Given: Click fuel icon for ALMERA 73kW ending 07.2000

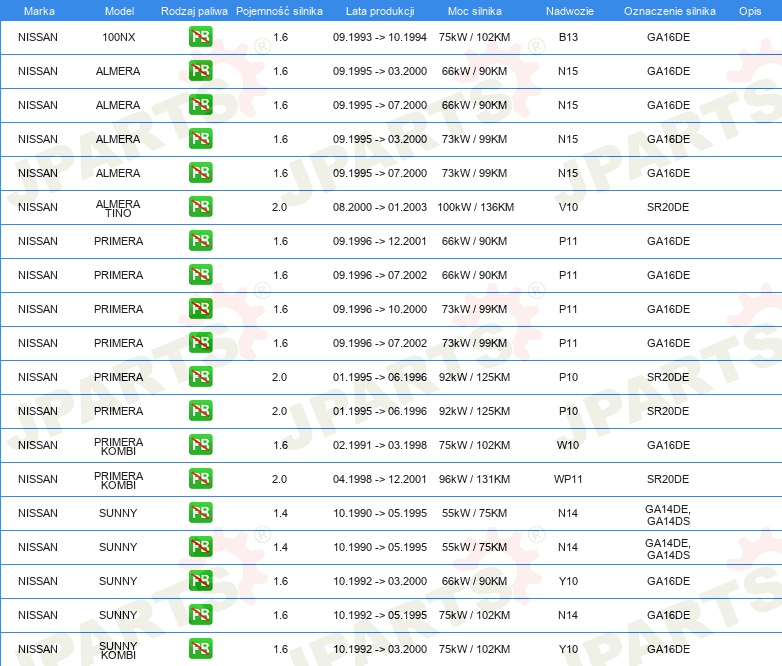Looking at the screenshot, I should [x=200, y=172].
